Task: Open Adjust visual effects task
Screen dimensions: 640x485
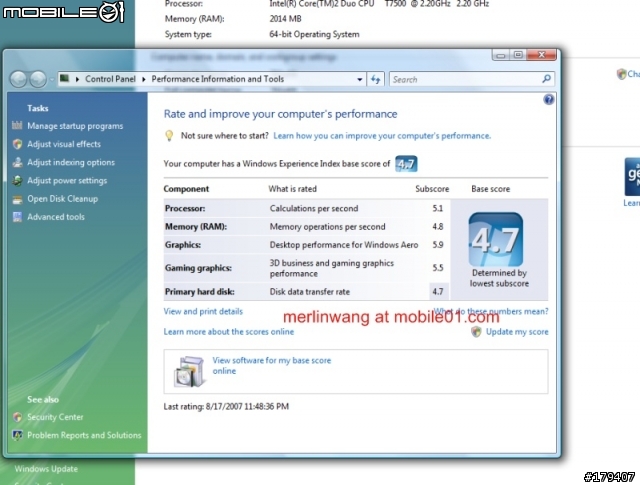Action: point(64,144)
